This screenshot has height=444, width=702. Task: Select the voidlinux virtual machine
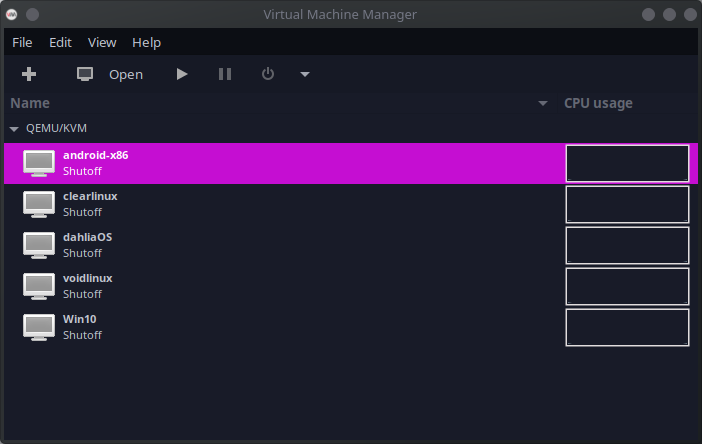click(x=88, y=286)
